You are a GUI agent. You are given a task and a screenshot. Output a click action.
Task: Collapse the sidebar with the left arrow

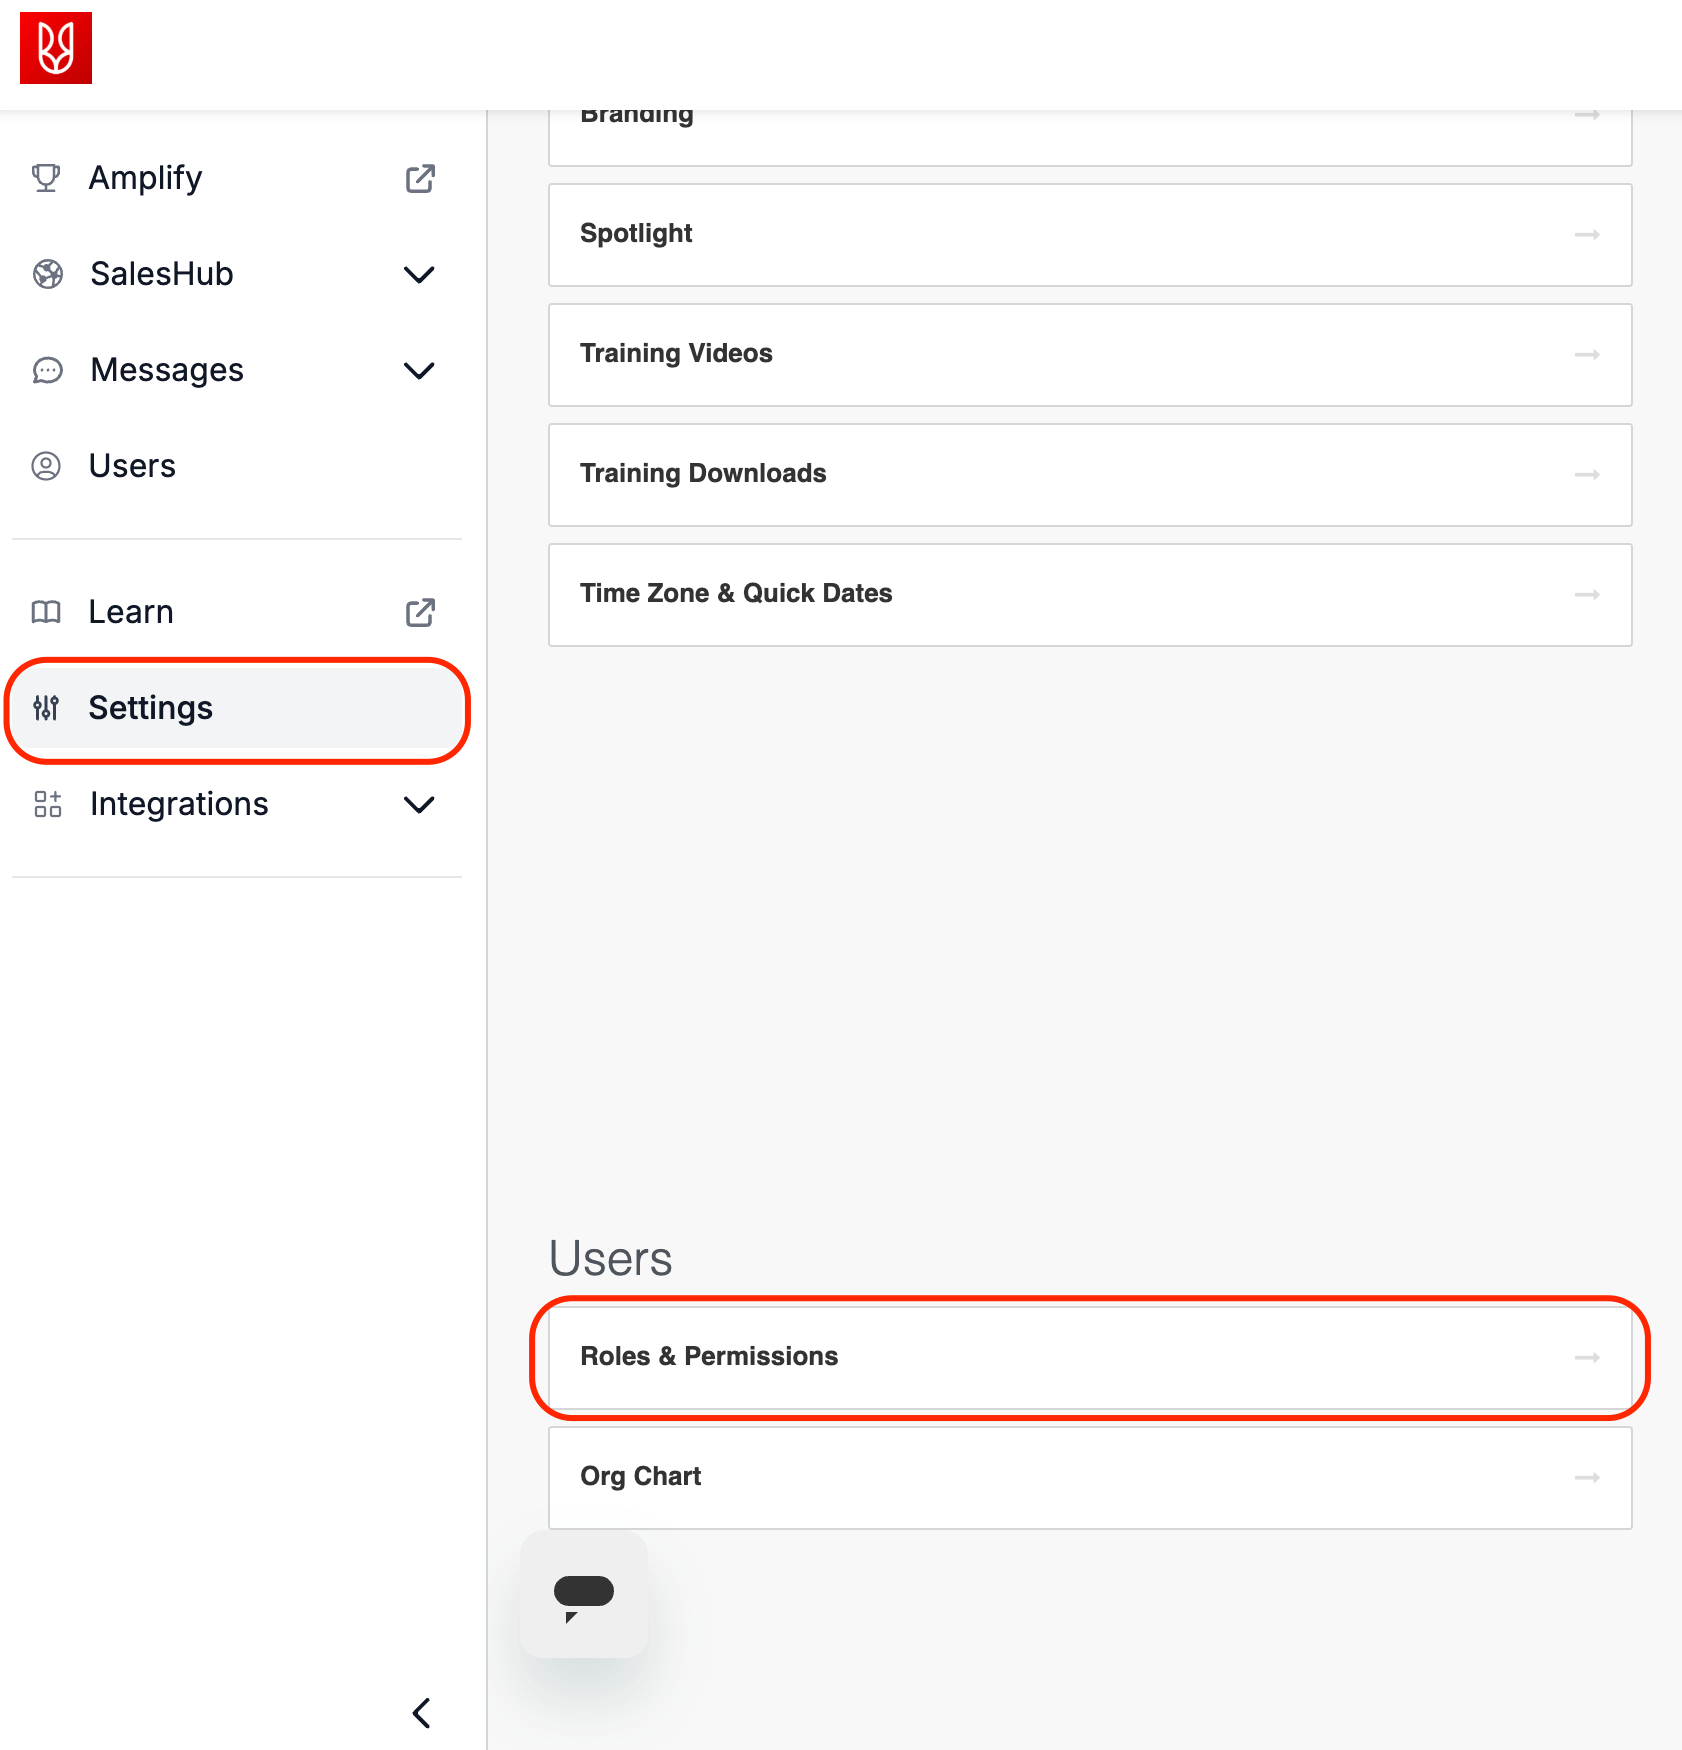[x=422, y=1713]
